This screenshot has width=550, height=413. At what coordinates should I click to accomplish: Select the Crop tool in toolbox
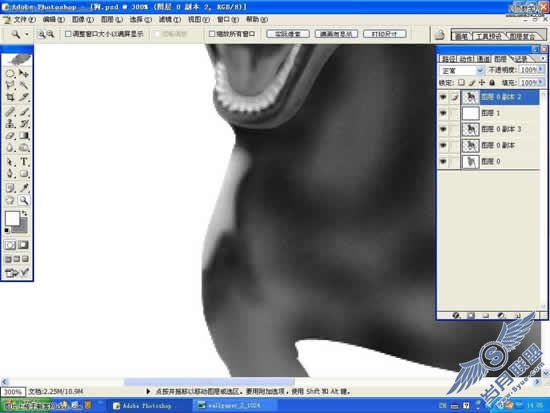[x=11, y=97]
